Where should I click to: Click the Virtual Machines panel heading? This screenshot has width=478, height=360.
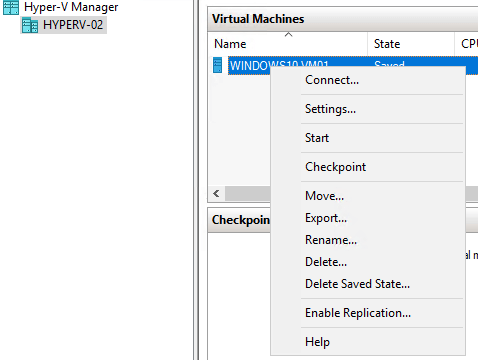click(x=258, y=19)
